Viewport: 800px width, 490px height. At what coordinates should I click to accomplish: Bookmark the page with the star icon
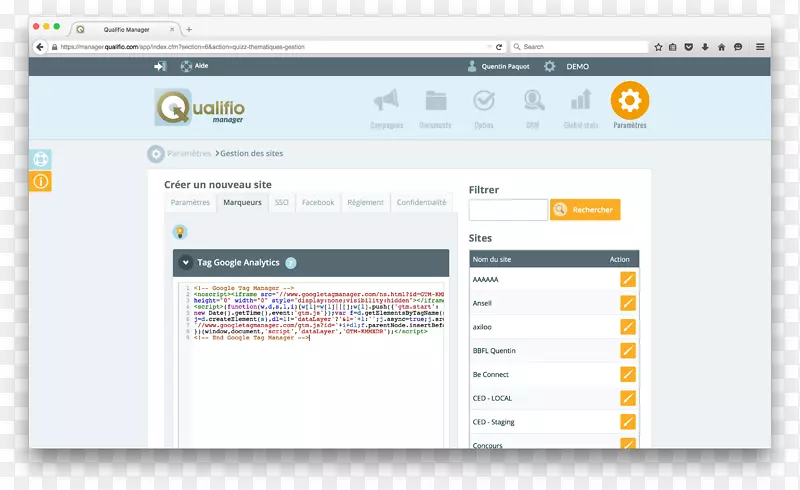coord(658,47)
